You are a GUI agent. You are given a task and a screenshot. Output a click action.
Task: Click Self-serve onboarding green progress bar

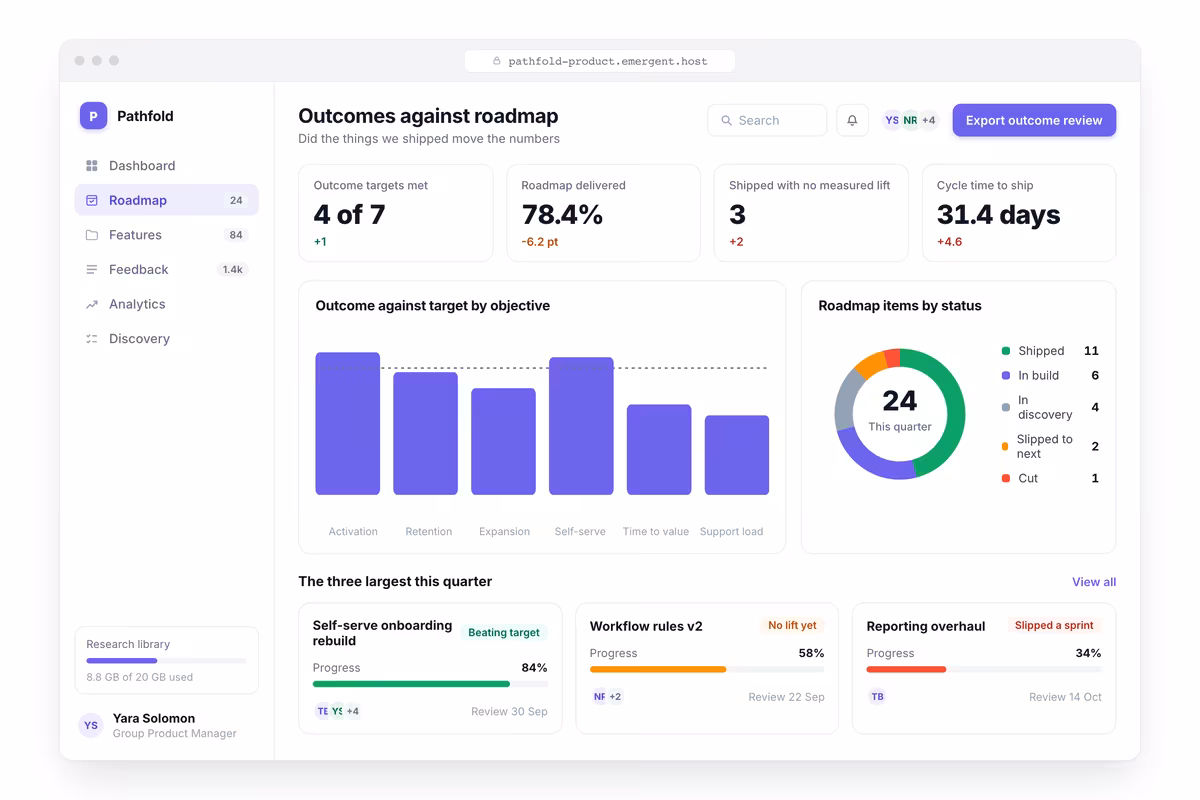411,684
